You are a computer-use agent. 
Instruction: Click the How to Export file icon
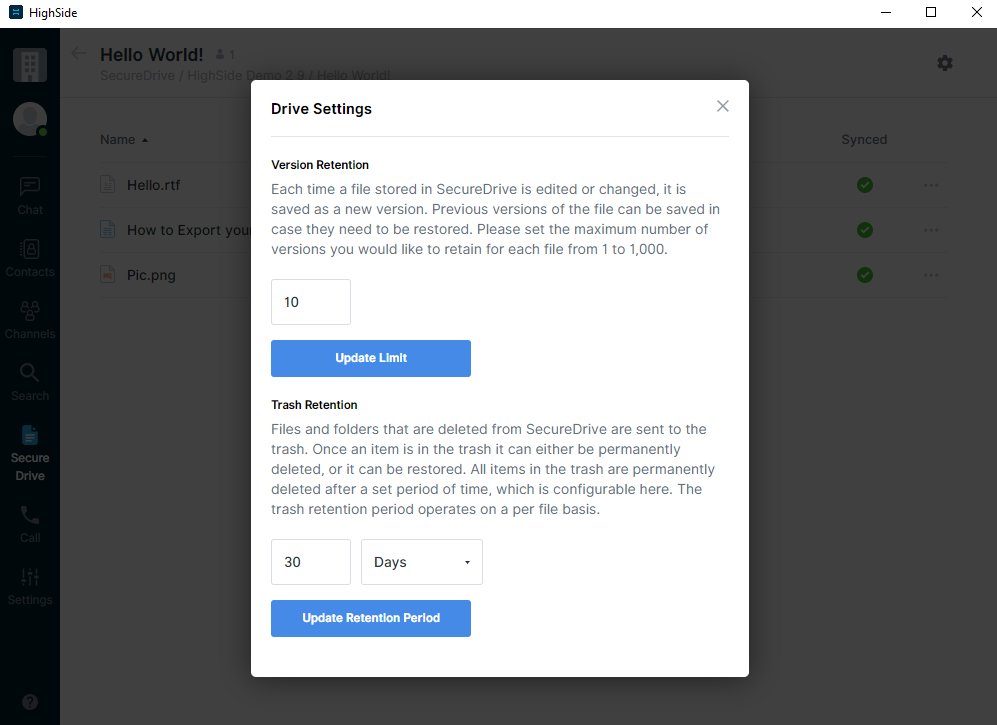pyautogui.click(x=107, y=230)
